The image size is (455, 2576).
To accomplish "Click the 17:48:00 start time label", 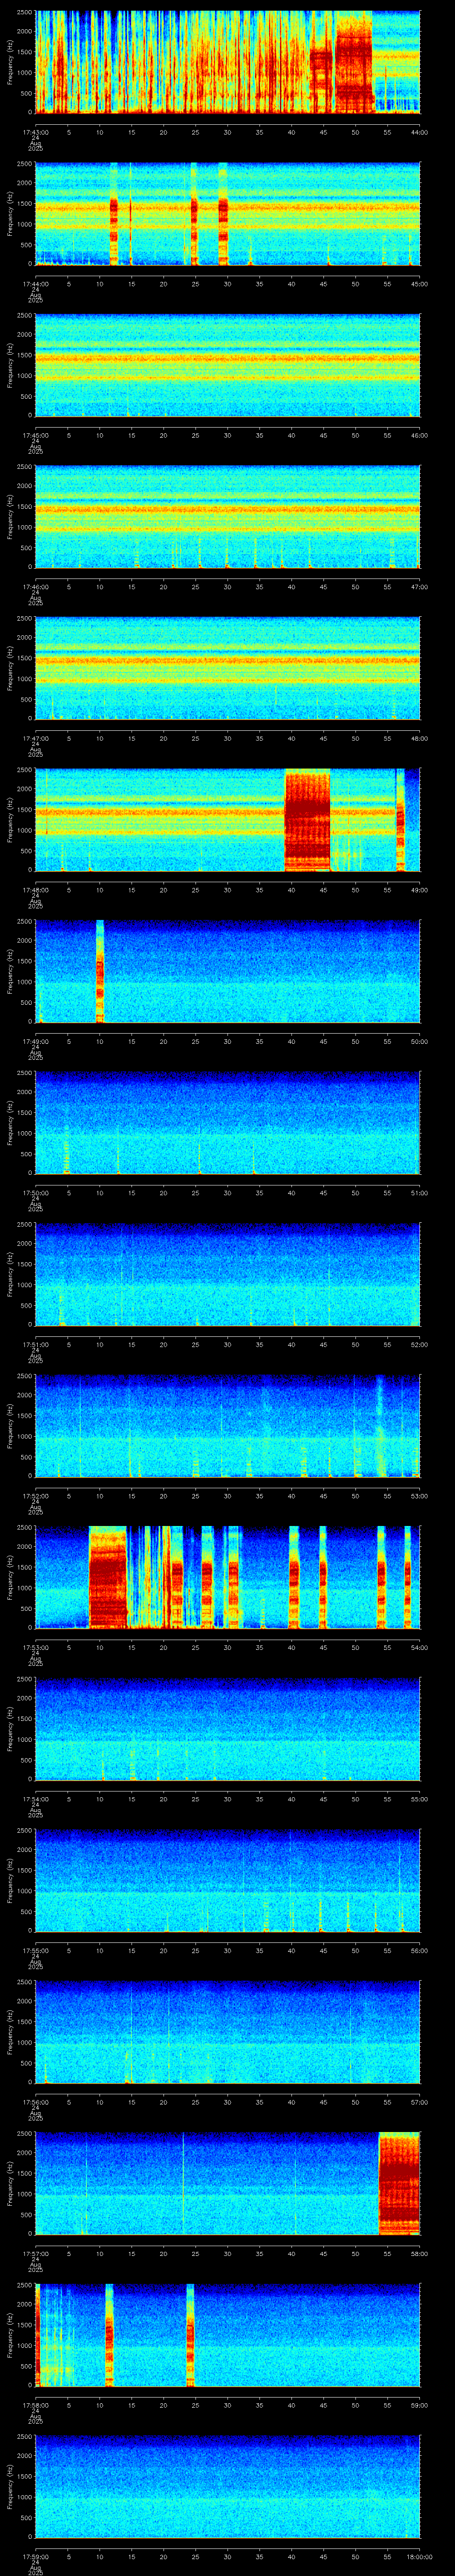I will click(36, 890).
